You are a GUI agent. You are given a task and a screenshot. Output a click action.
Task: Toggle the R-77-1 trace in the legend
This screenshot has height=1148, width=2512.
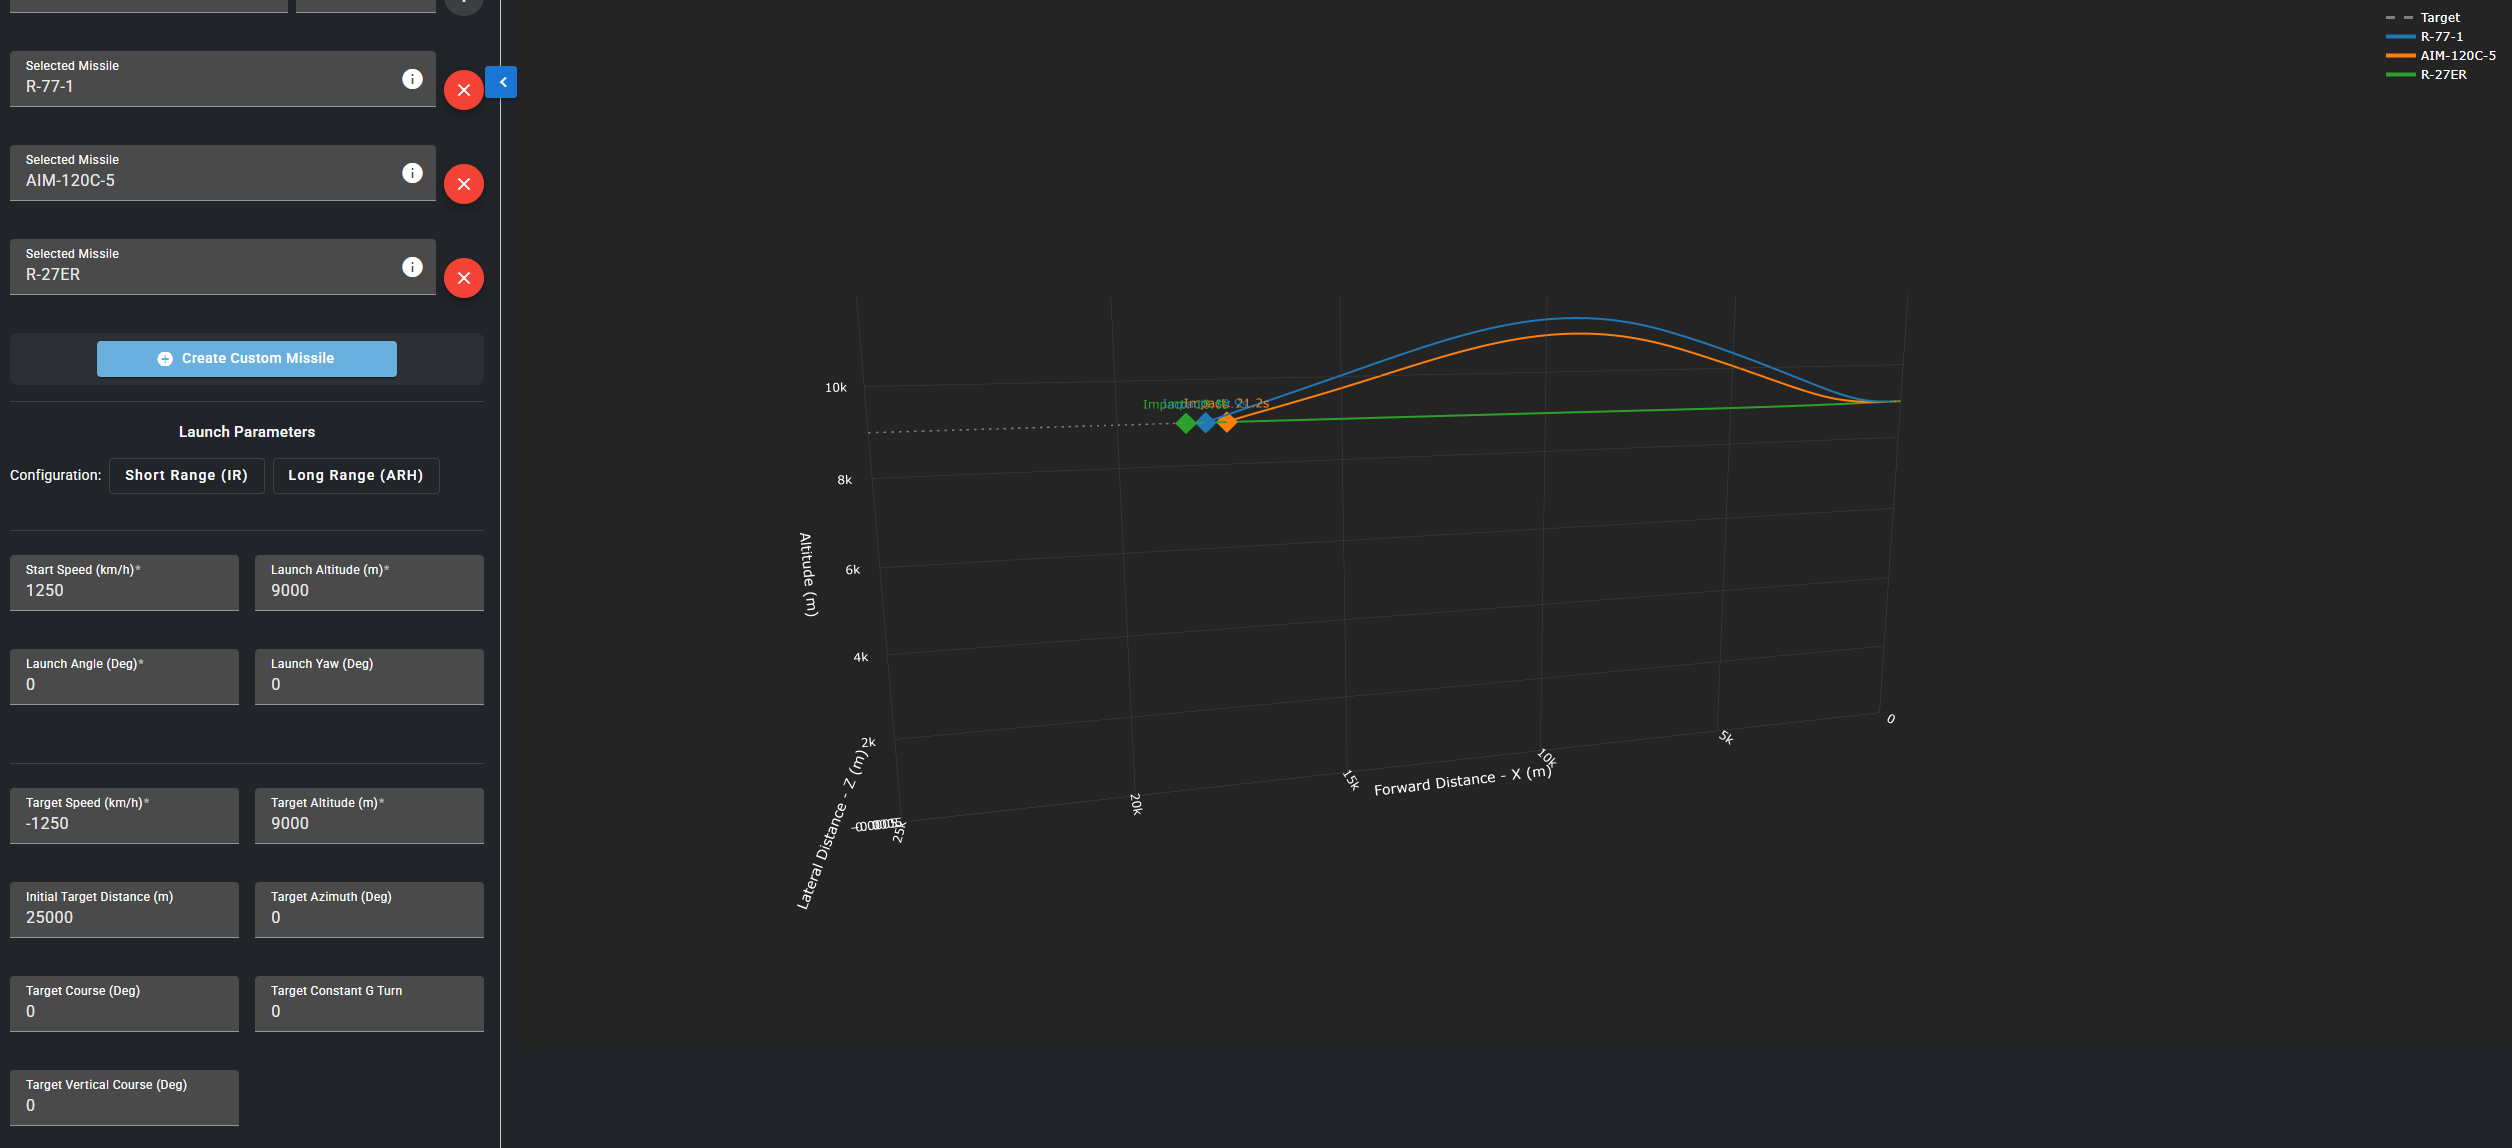point(2441,37)
